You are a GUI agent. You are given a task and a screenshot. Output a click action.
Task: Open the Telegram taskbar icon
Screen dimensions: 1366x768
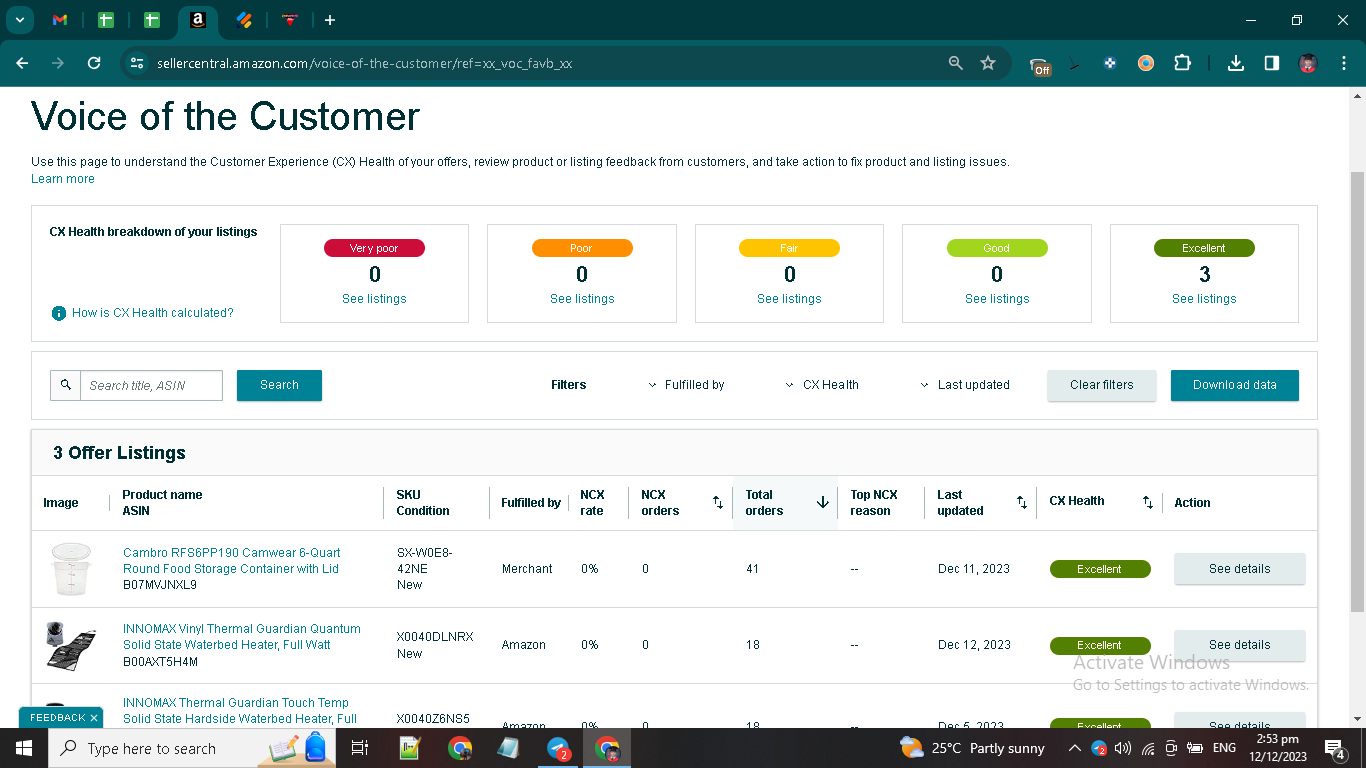[x=559, y=748]
